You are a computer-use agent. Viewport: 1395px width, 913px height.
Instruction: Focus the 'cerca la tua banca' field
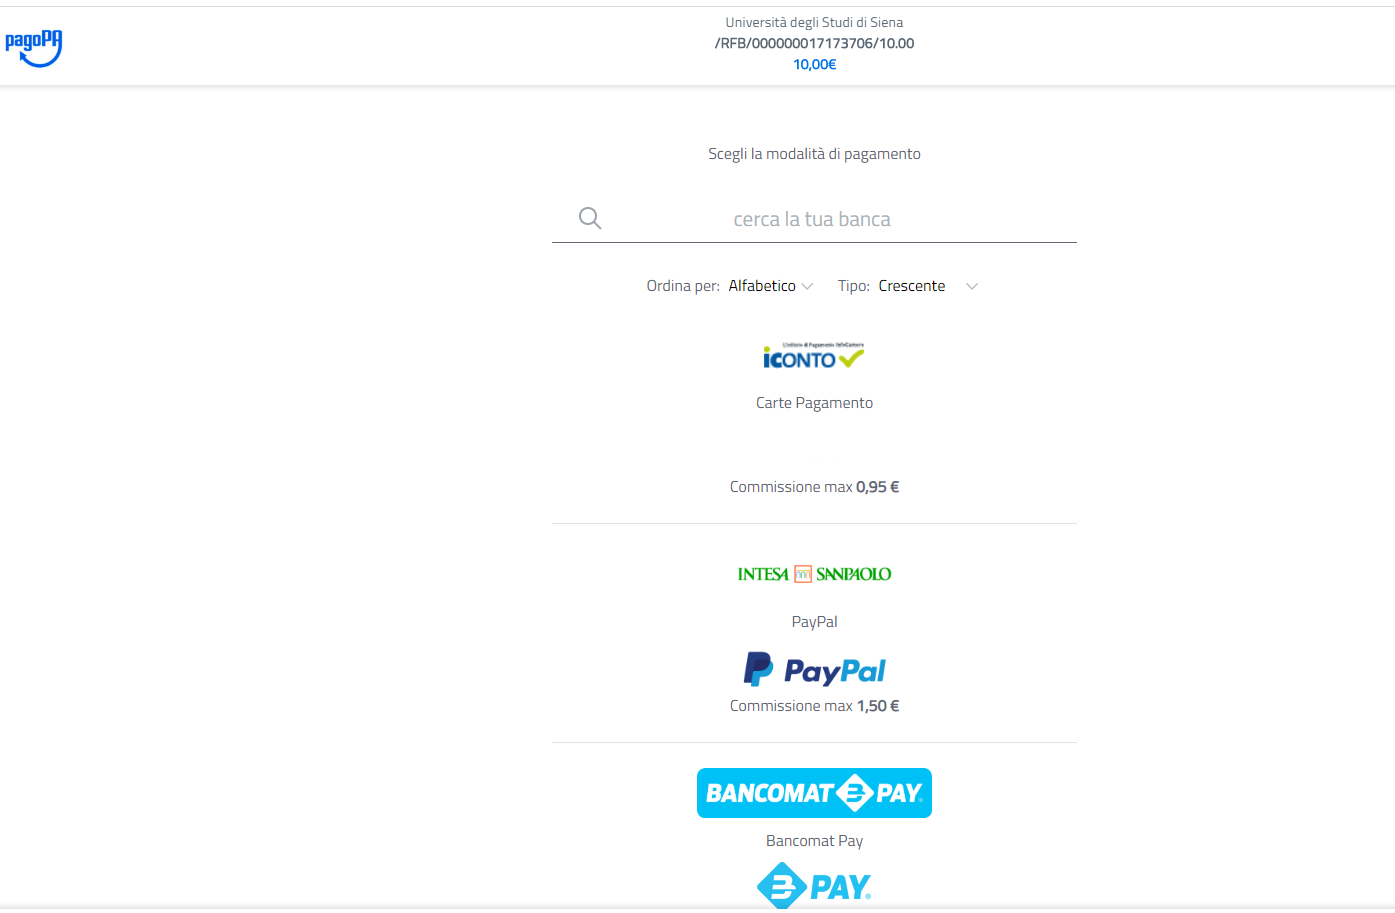click(814, 219)
